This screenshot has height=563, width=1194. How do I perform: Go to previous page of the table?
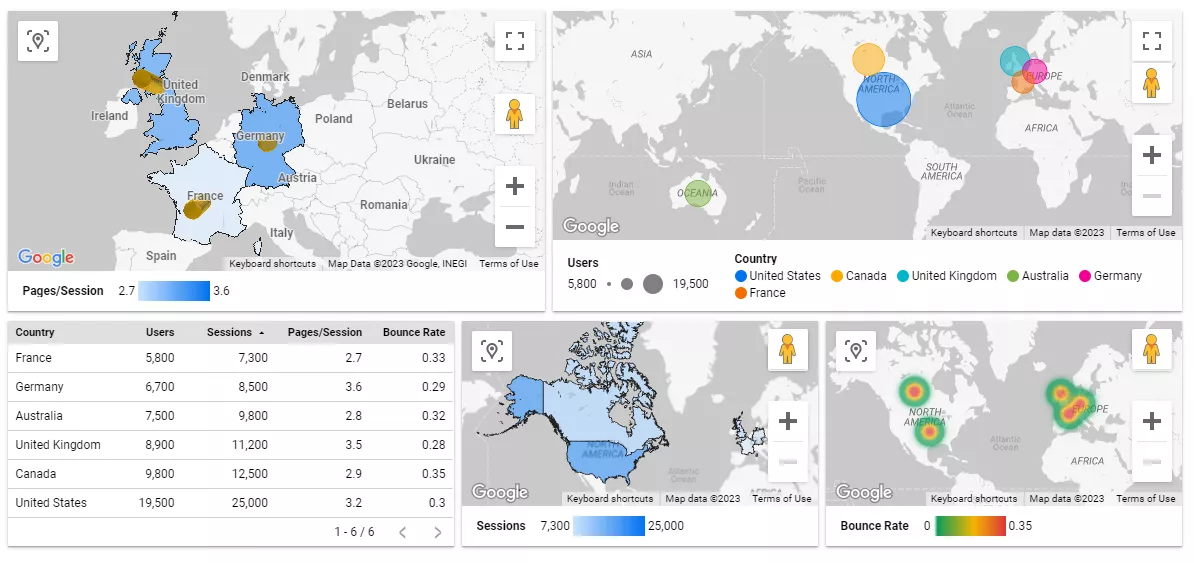[x=403, y=532]
